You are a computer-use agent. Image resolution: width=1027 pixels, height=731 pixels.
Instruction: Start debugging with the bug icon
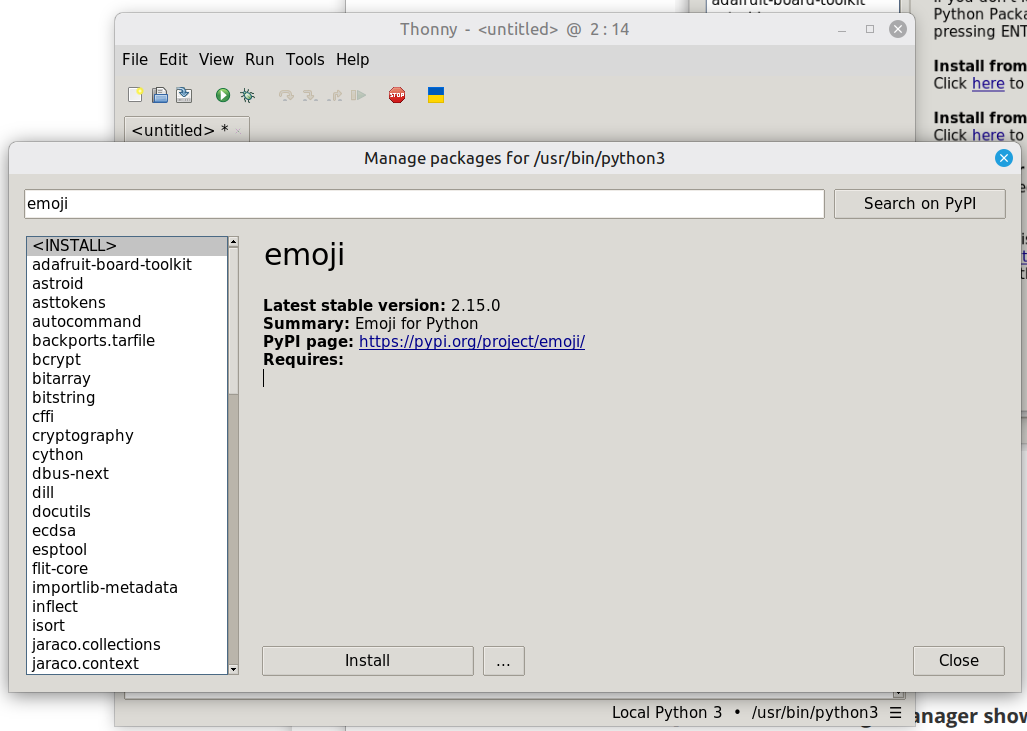click(x=247, y=95)
